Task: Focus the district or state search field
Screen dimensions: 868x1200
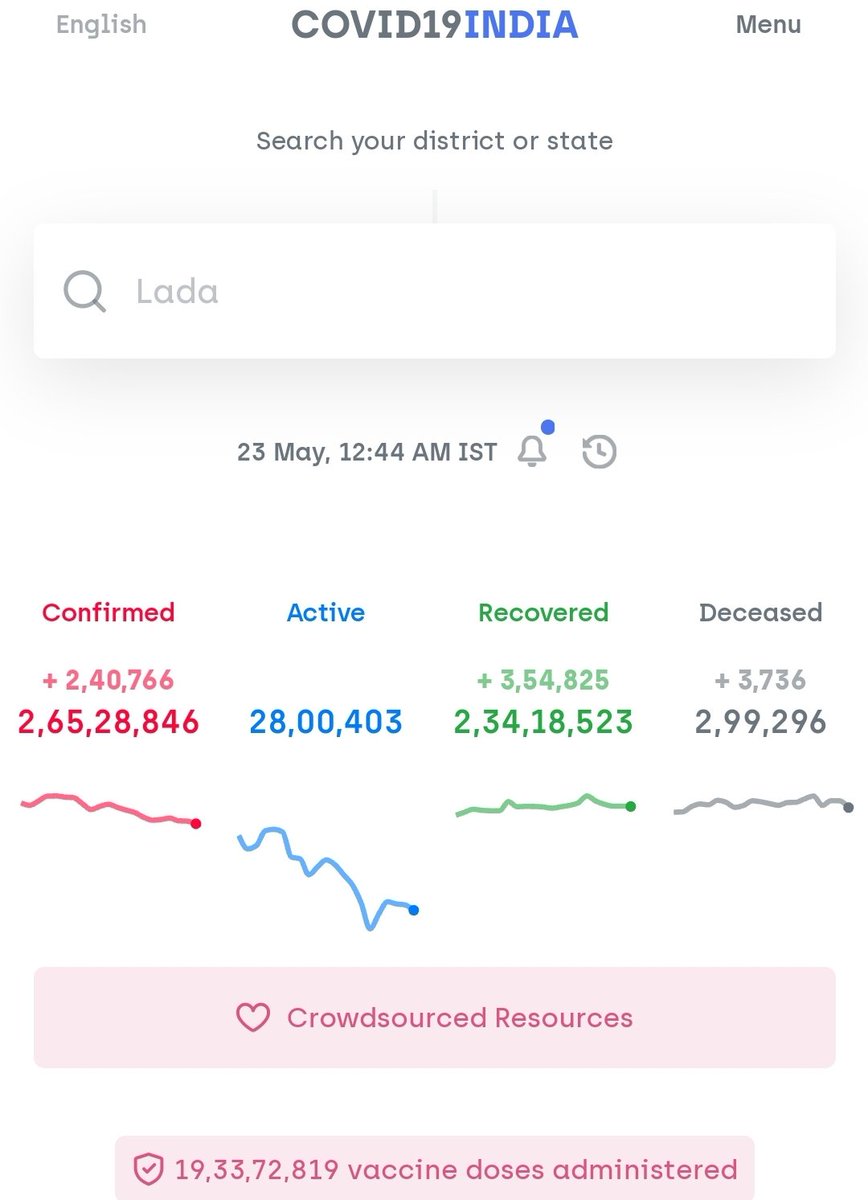Action: (435, 291)
